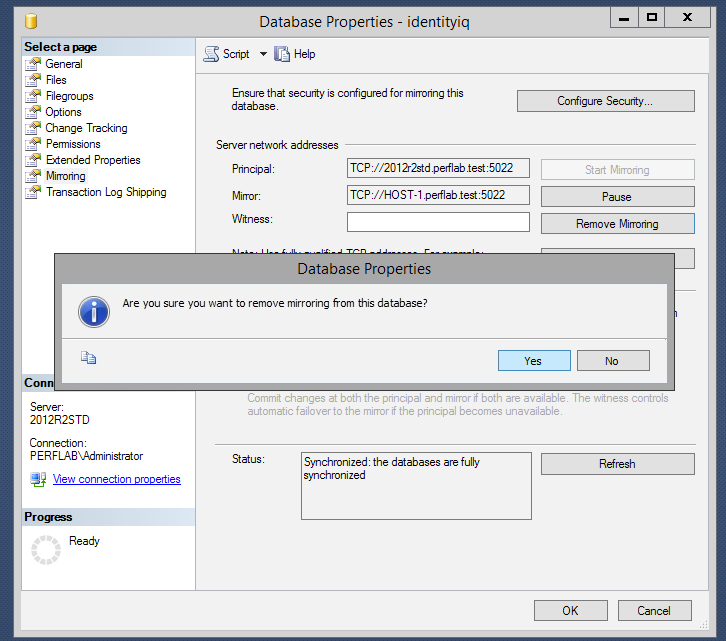This screenshot has width=726, height=641.
Task: Maximize the Database Properties window
Action: pos(652,18)
